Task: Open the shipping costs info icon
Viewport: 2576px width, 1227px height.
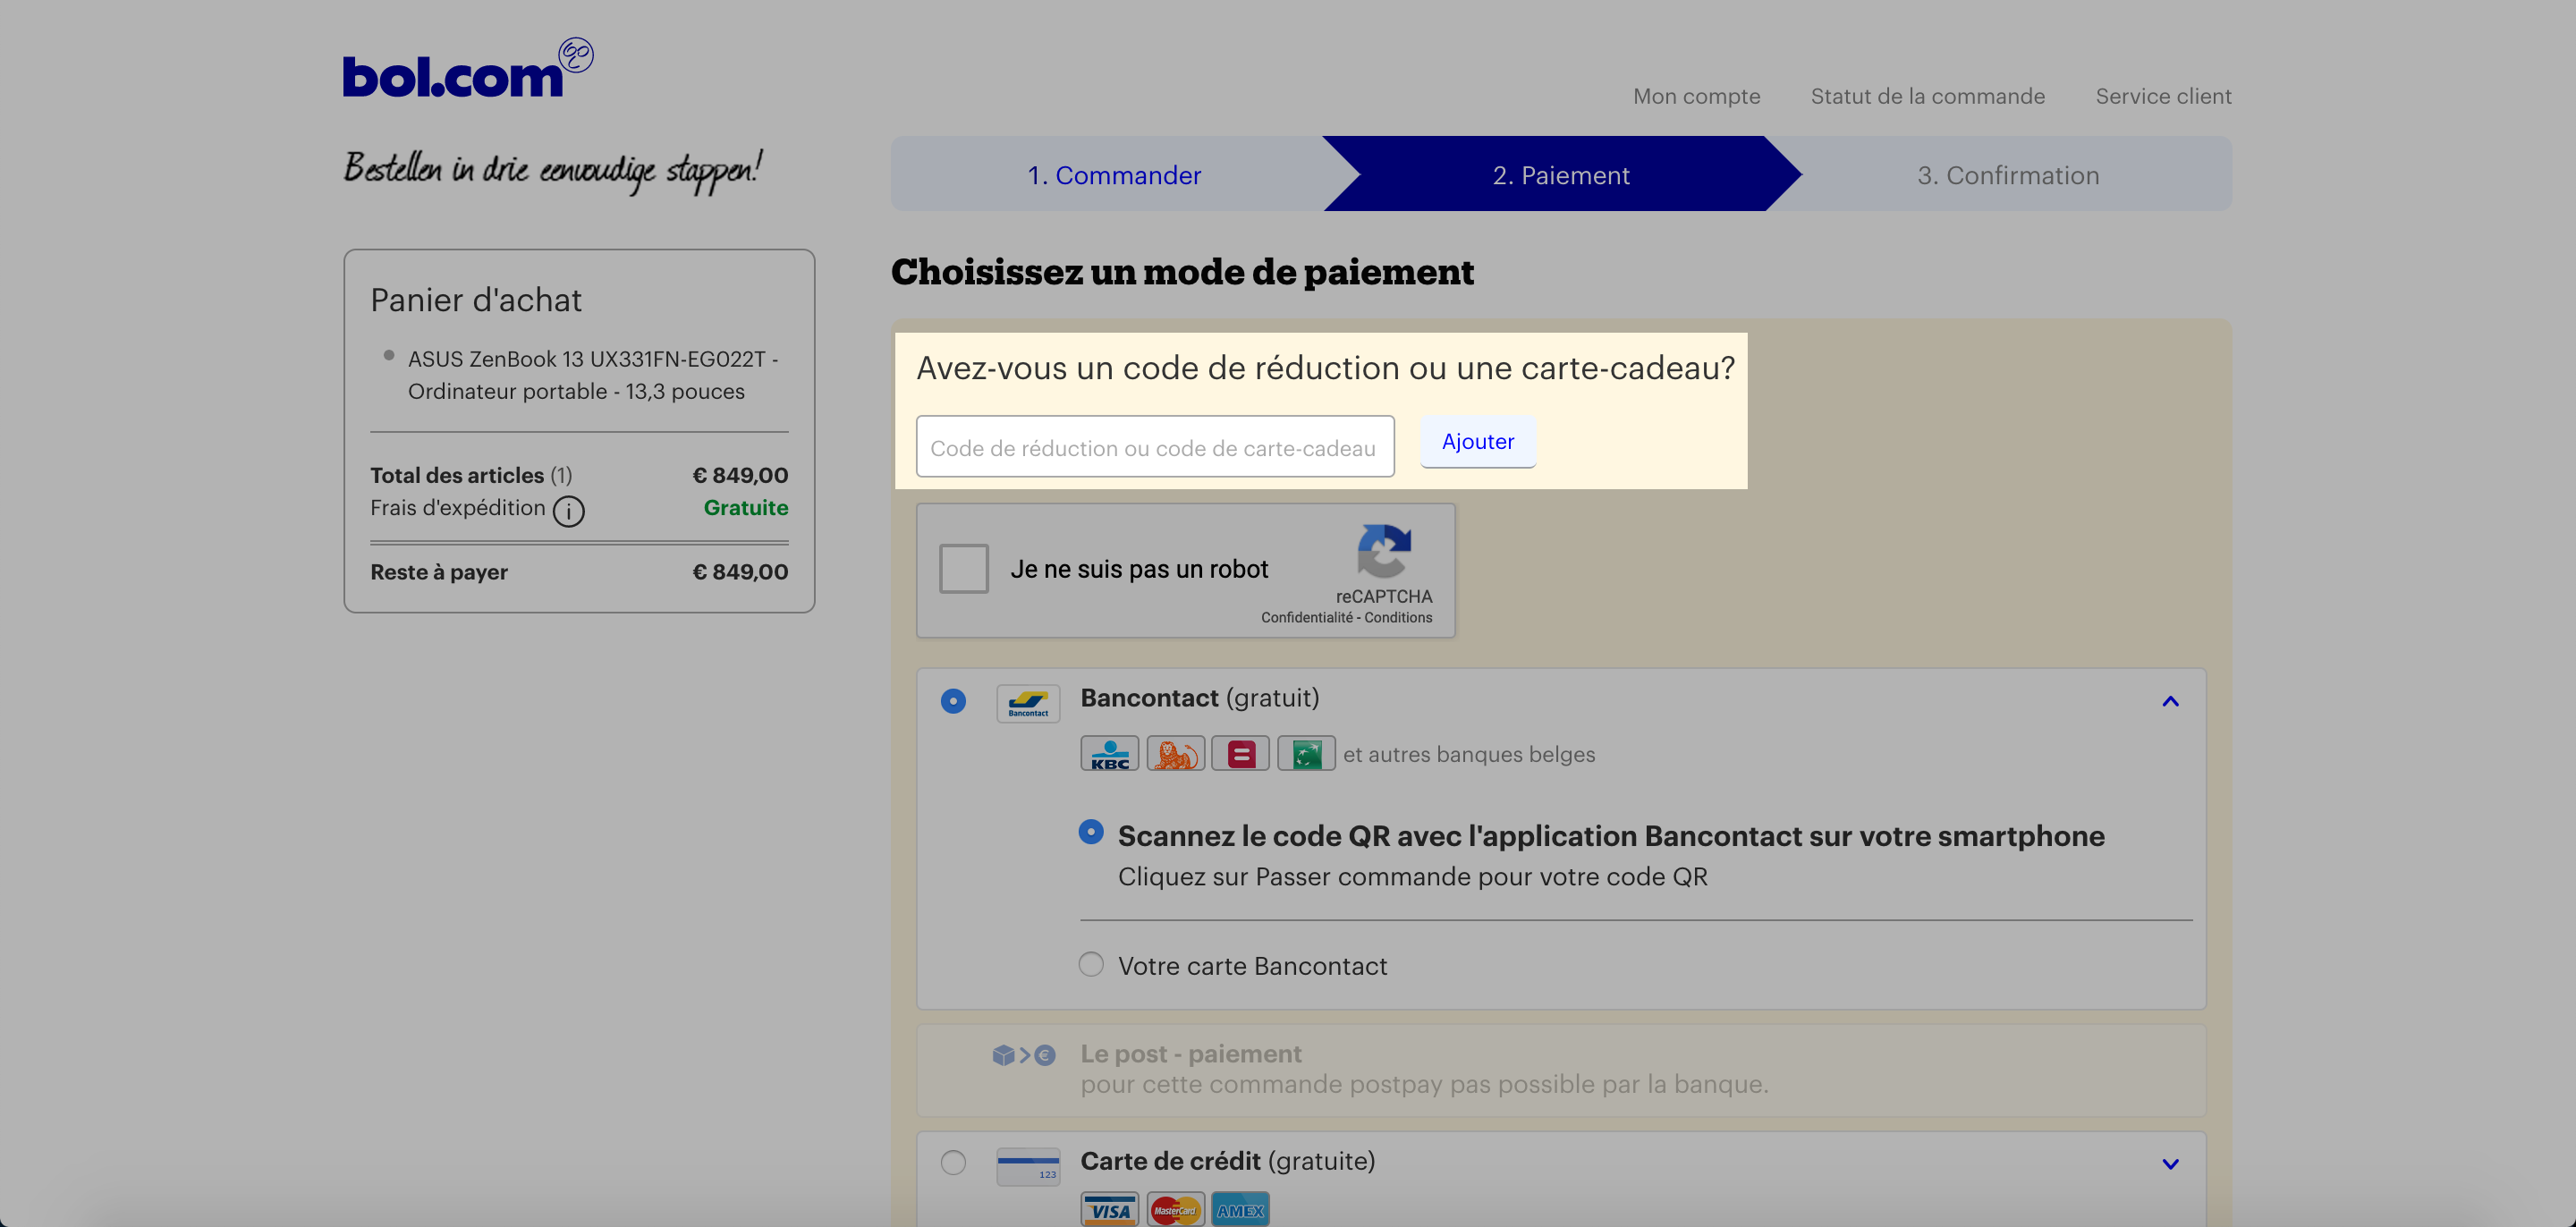Action: pyautogui.click(x=568, y=511)
